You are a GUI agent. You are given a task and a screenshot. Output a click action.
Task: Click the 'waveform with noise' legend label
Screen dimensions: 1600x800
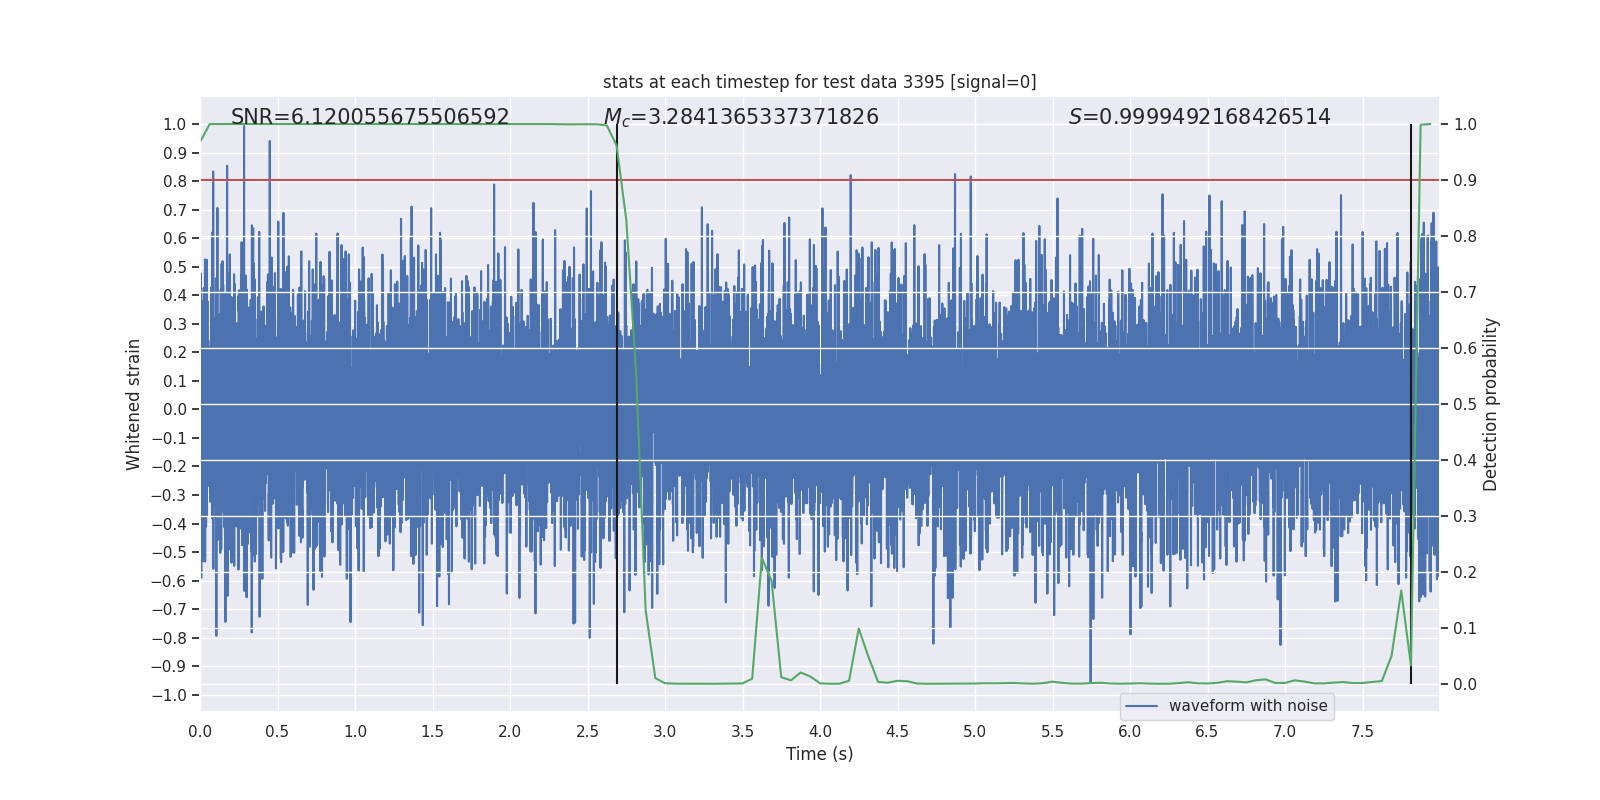pos(1248,706)
